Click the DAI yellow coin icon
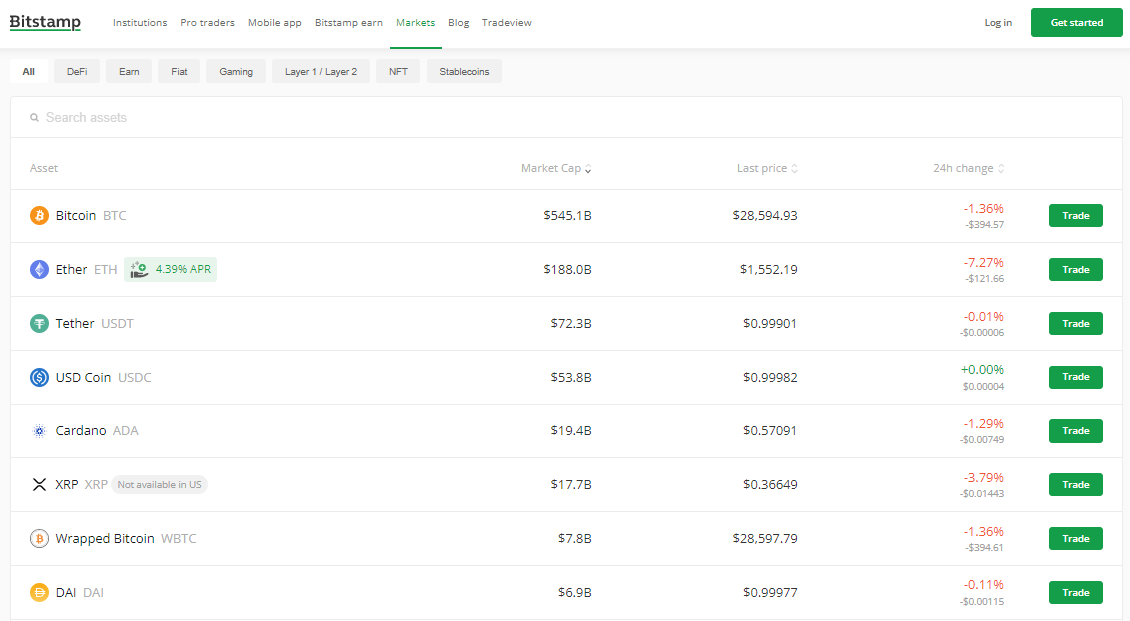Image resolution: width=1130 pixels, height=621 pixels. tap(39, 592)
